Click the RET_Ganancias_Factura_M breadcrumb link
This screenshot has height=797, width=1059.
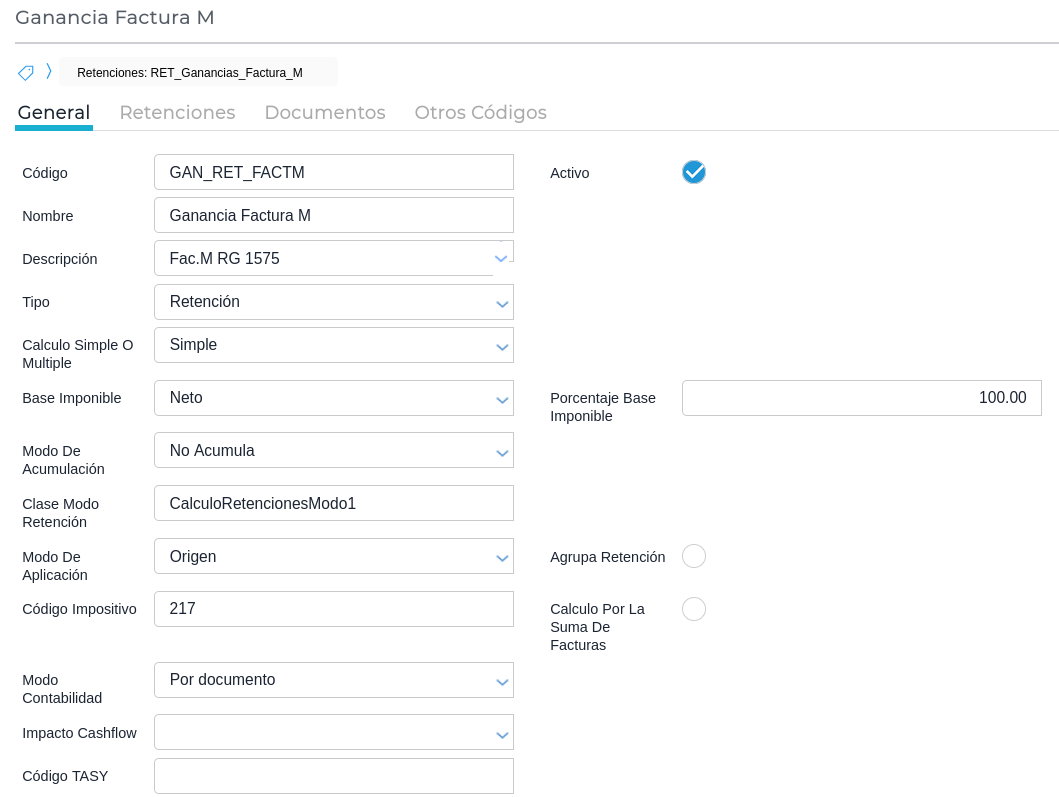190,73
